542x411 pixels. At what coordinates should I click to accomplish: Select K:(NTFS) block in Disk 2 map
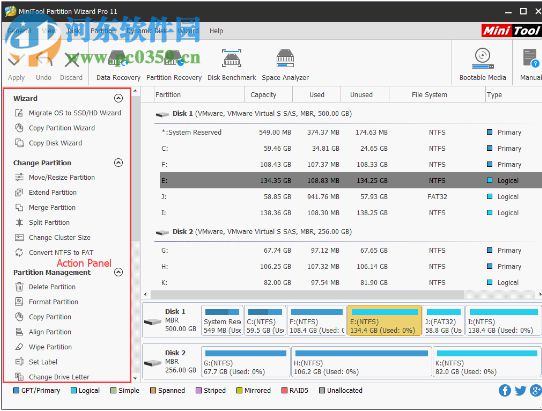tap(487, 362)
